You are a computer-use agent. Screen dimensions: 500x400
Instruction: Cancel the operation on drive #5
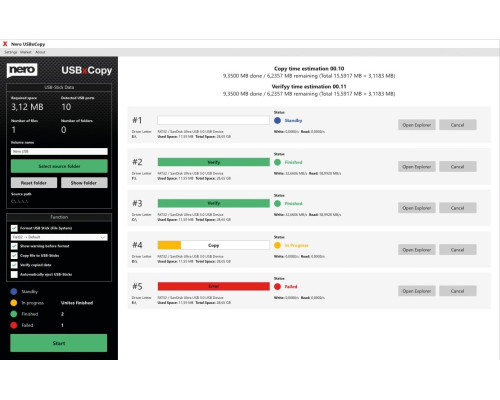pyautogui.click(x=457, y=291)
